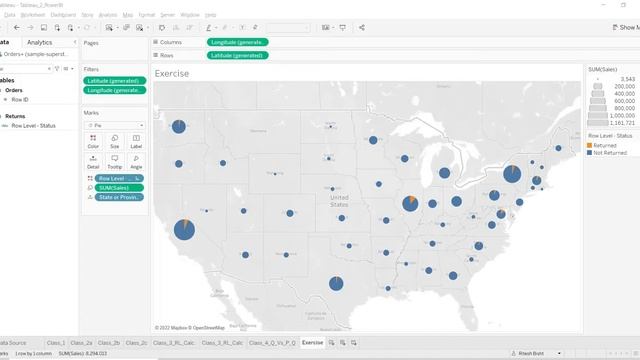640x360 pixels.
Task: Switch to the Class_1 sheet tab
Action: coord(56,343)
